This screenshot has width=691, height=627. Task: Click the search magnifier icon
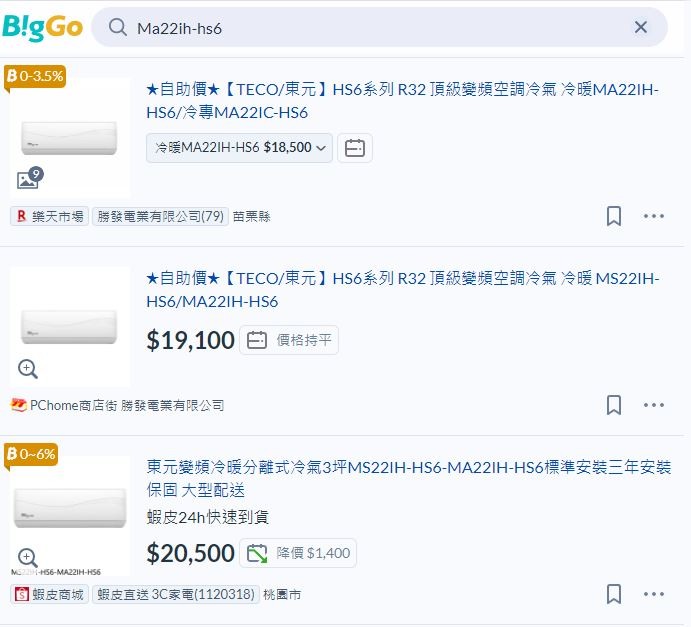(x=118, y=28)
